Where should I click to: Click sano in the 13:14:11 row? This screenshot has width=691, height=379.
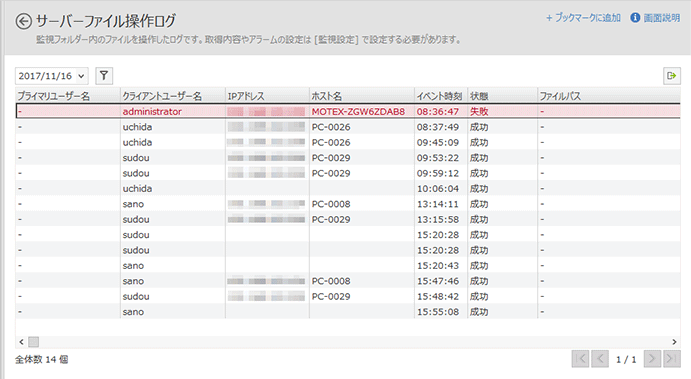(x=133, y=204)
